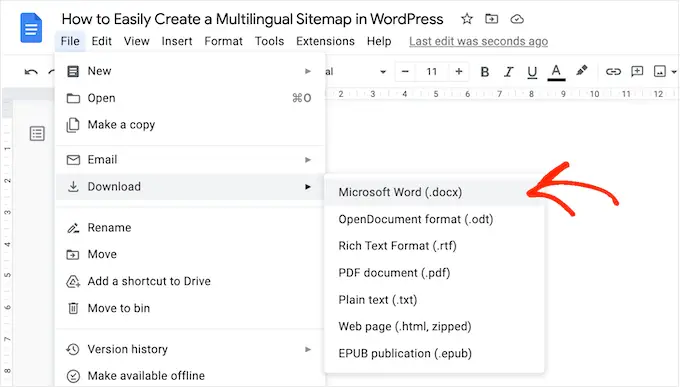The image size is (680, 387).
Task: Decrease font size with minus button
Action: (405, 72)
